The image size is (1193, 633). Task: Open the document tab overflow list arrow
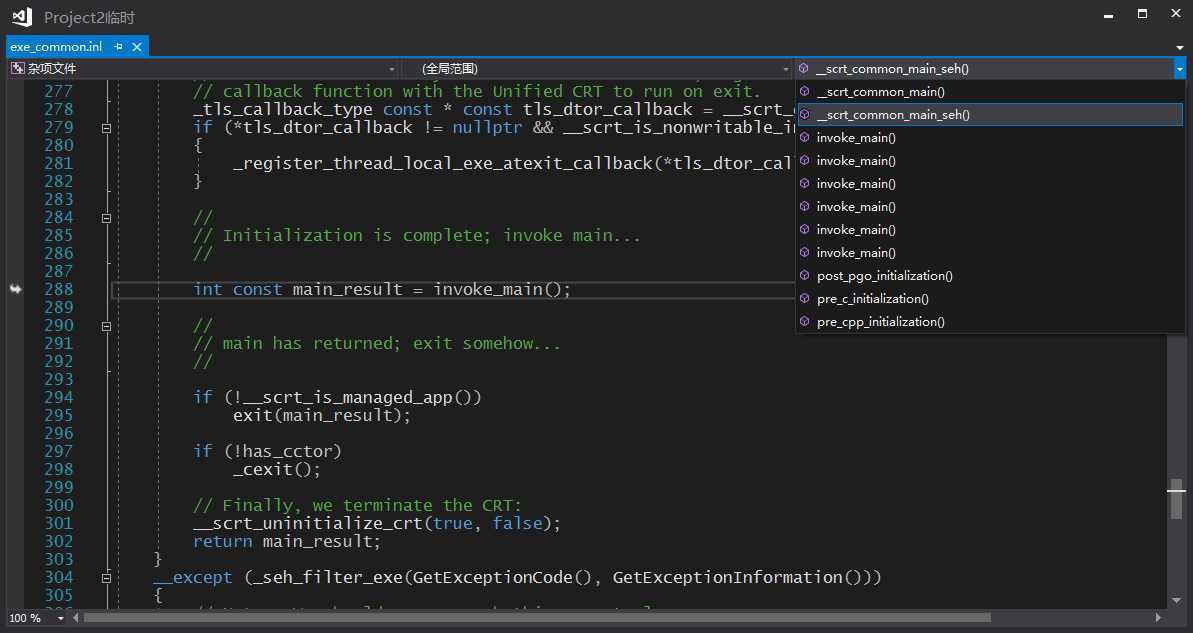coord(1179,47)
